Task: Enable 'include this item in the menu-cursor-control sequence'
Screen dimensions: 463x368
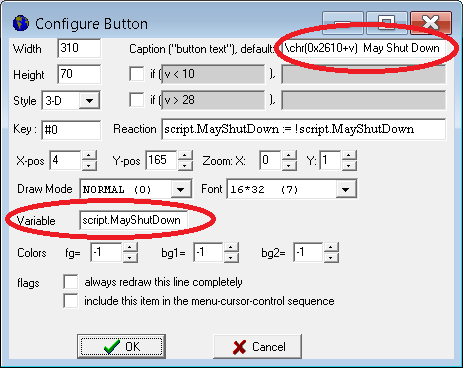Action: click(71, 301)
